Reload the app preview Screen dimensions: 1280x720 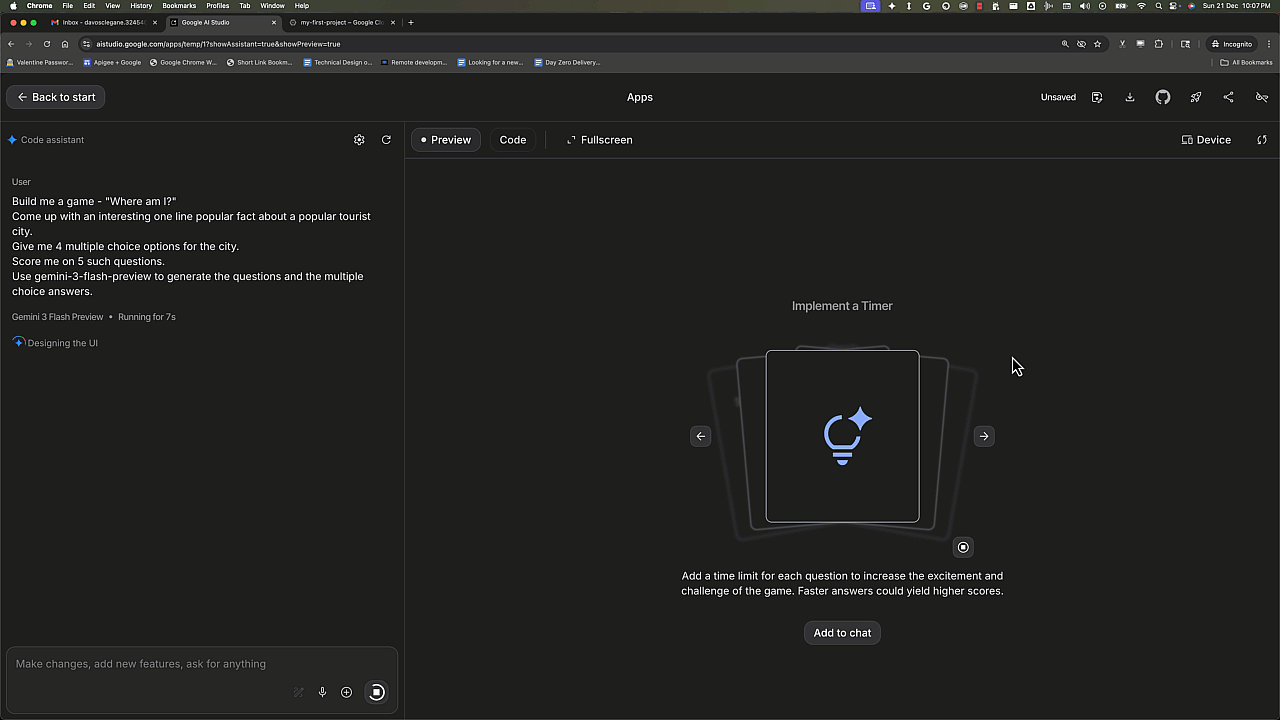point(1262,140)
